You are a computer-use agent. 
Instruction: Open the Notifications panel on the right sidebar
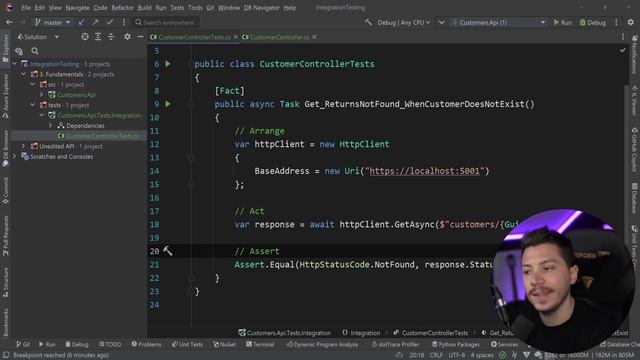pos(635,54)
